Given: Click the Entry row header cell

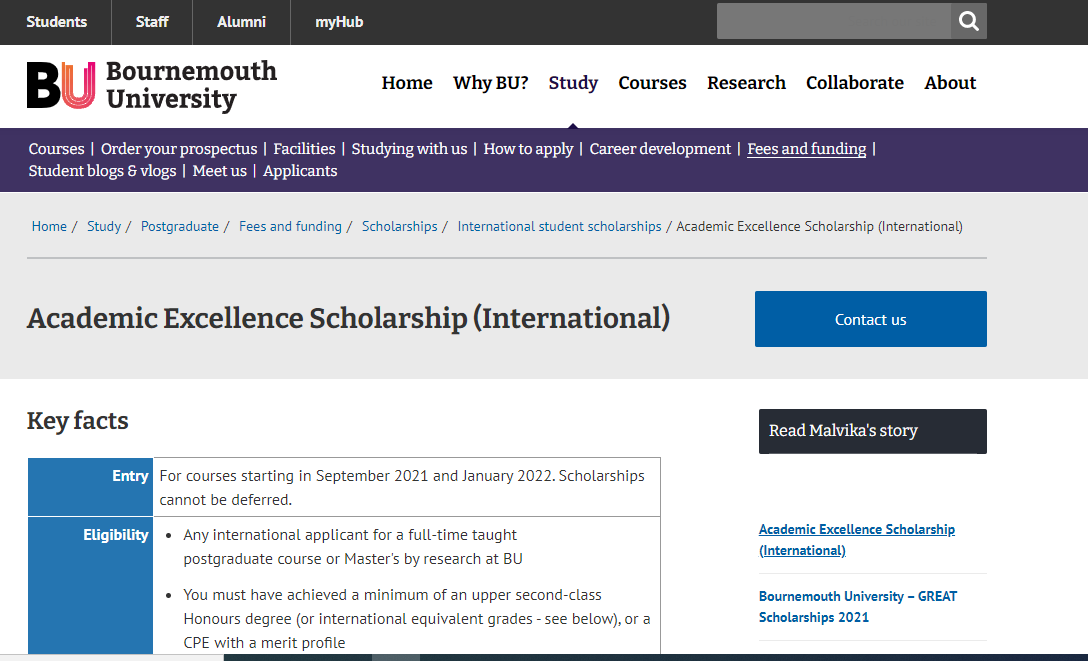Looking at the screenshot, I should point(90,487).
